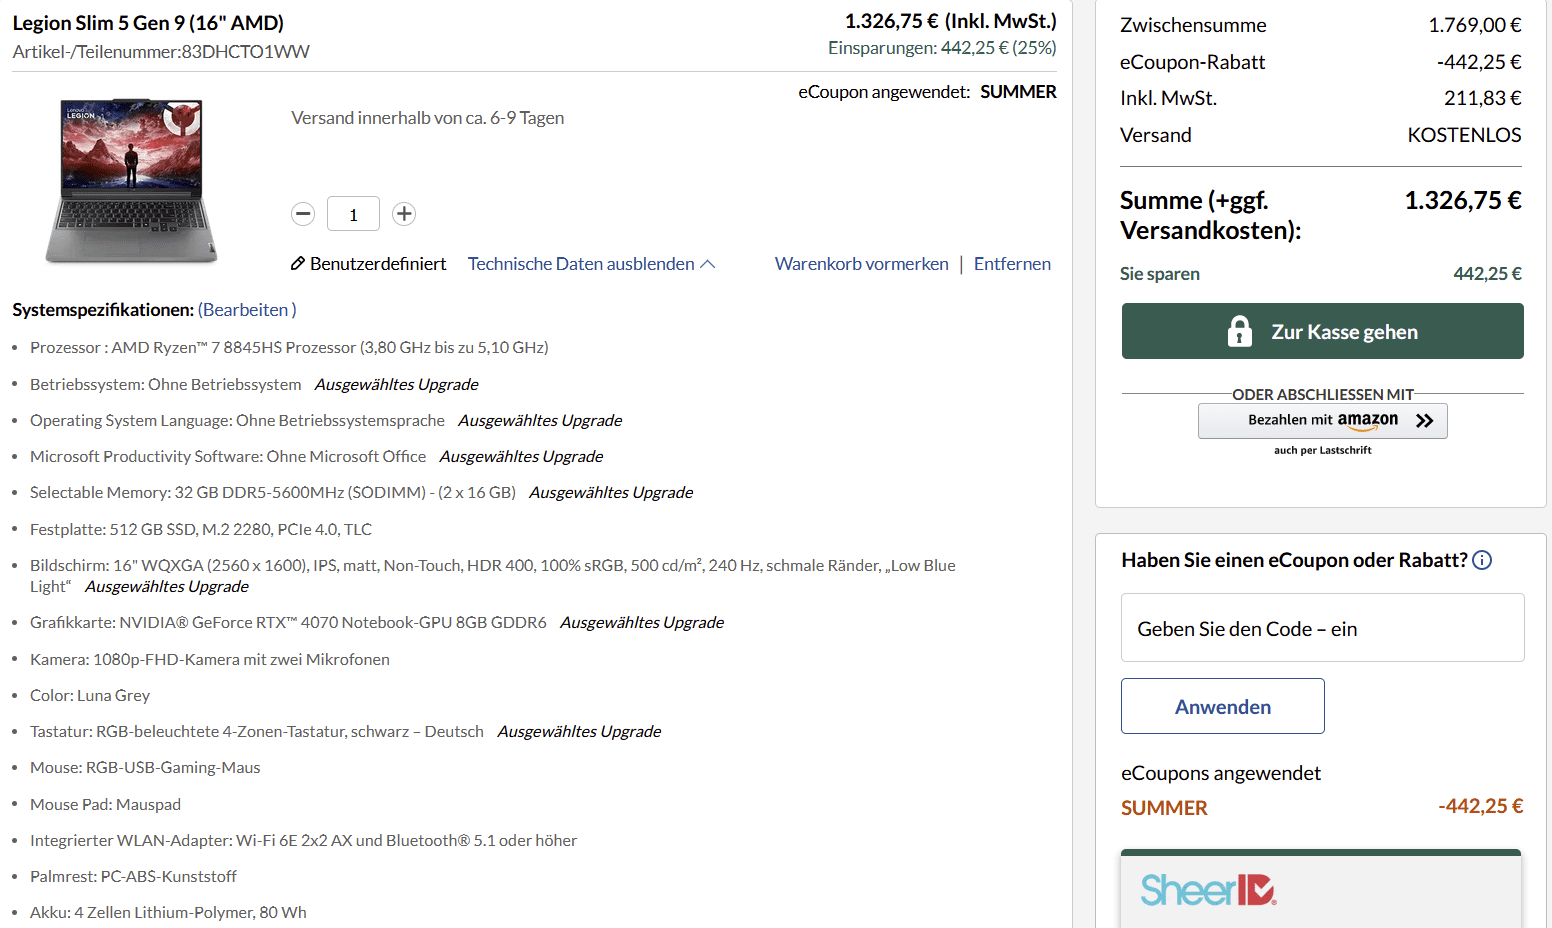1552x928 pixels.
Task: Click the 'Operating System Language' line
Action: pos(237,420)
